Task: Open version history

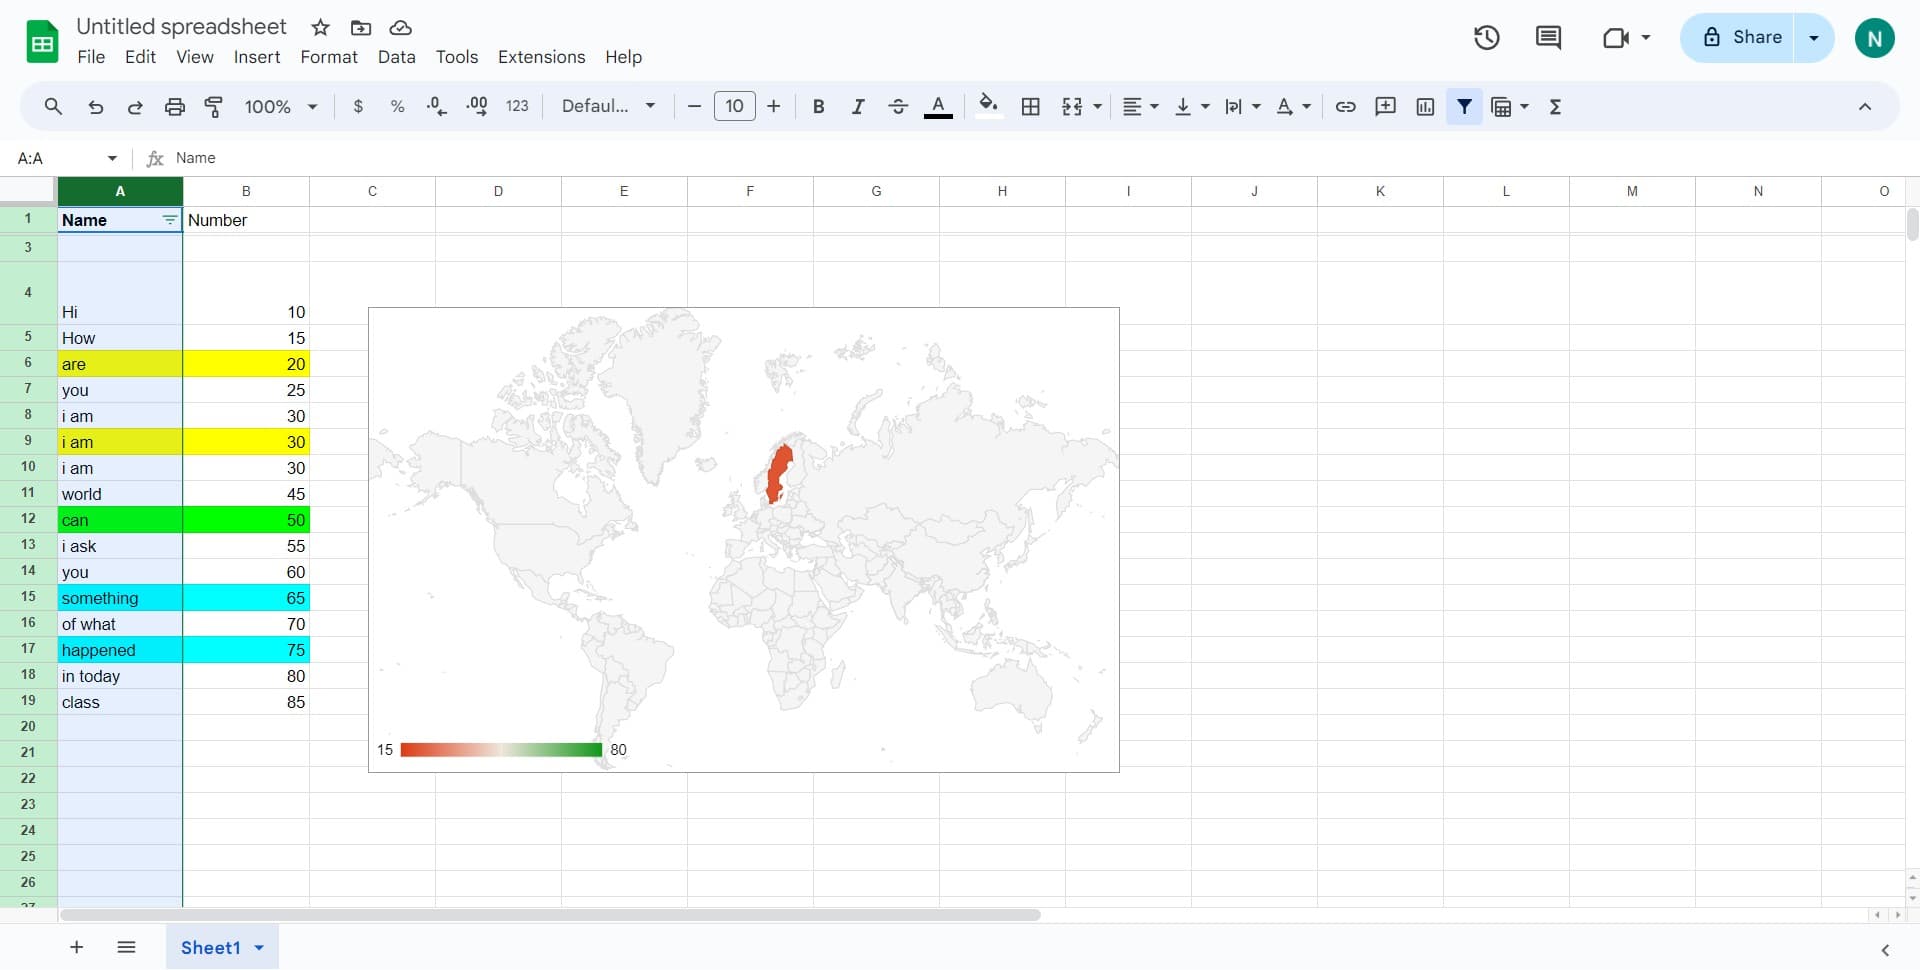Action: pyautogui.click(x=1486, y=37)
